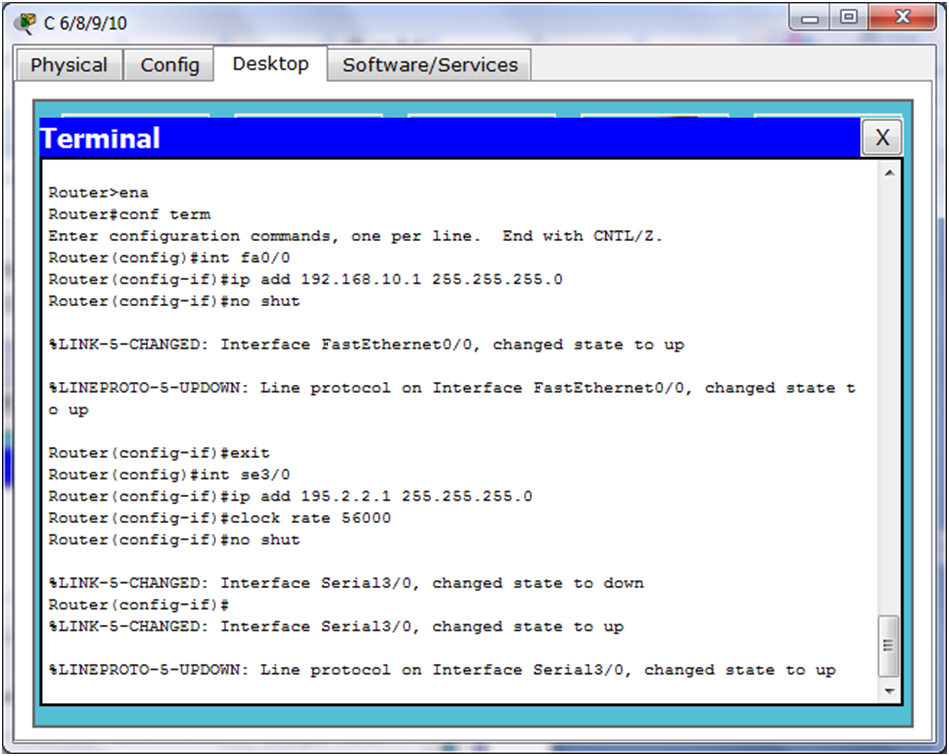
Task: Close the Terminal panel with X
Action: point(882,137)
